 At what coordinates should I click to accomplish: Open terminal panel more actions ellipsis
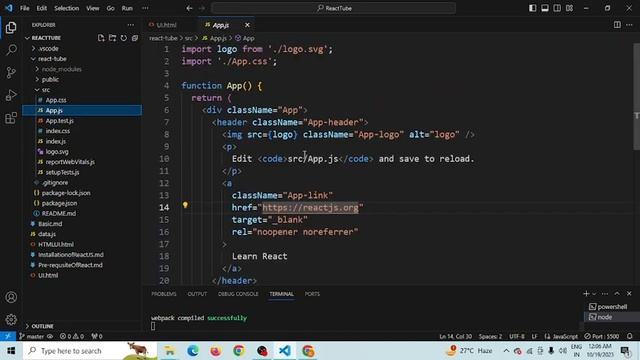coord(605,294)
